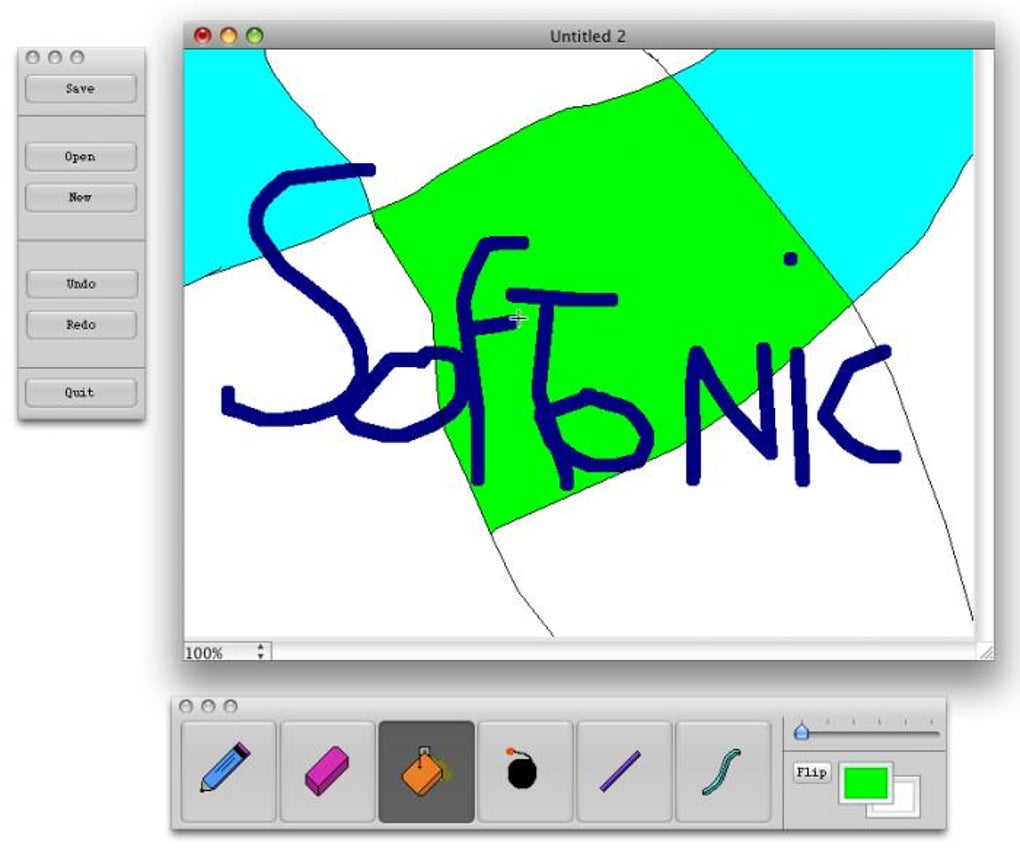Zoom the Untitled 2 window with green button
The image size is (1020, 848).
(255, 35)
